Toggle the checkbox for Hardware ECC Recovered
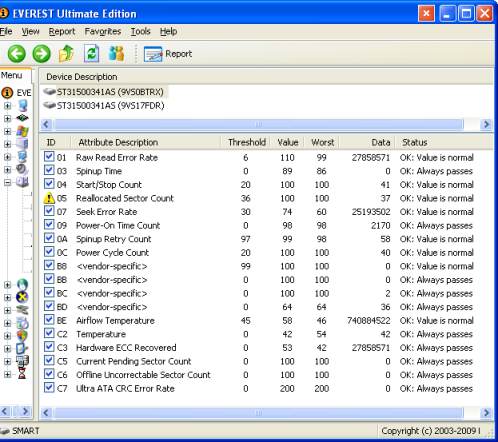Screen dimensions: 498x442 tap(49, 347)
